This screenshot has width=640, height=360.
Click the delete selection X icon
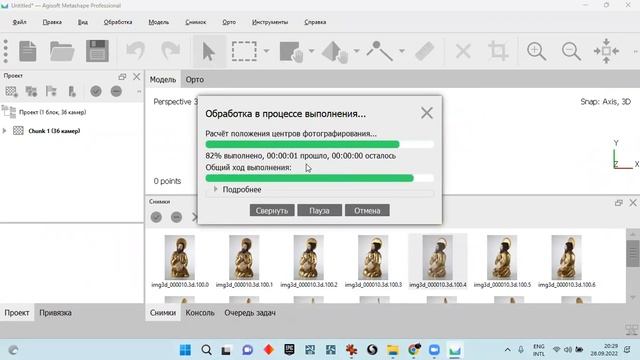pyautogui.click(x=463, y=51)
